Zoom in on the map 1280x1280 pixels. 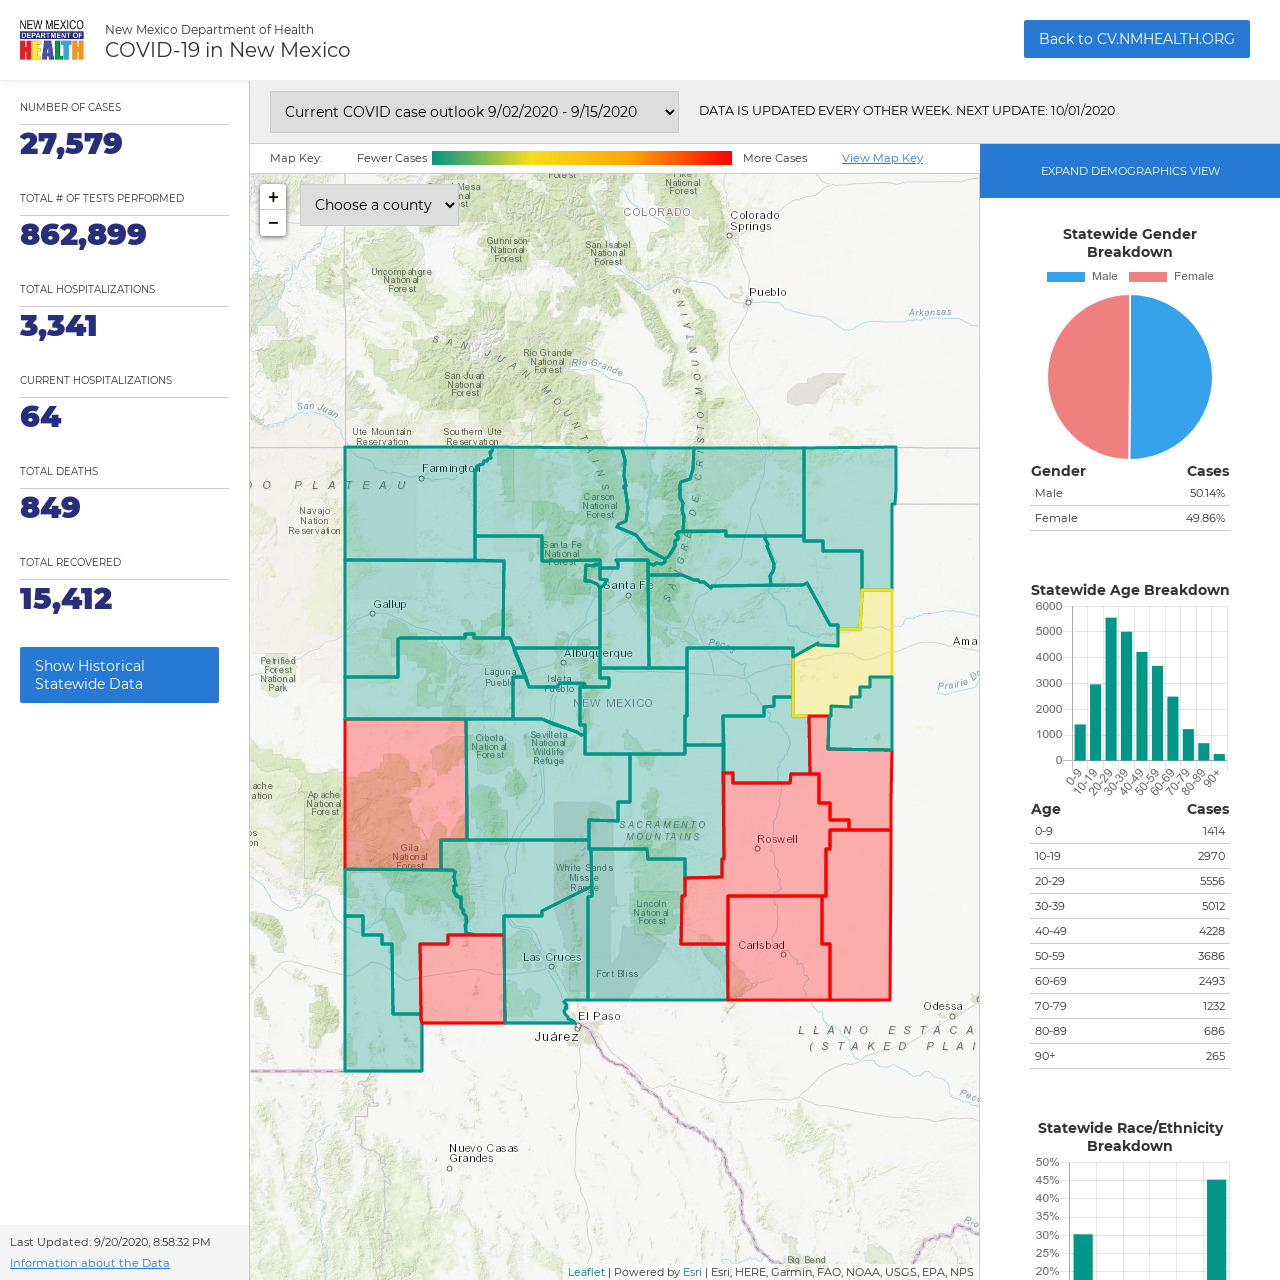[273, 198]
